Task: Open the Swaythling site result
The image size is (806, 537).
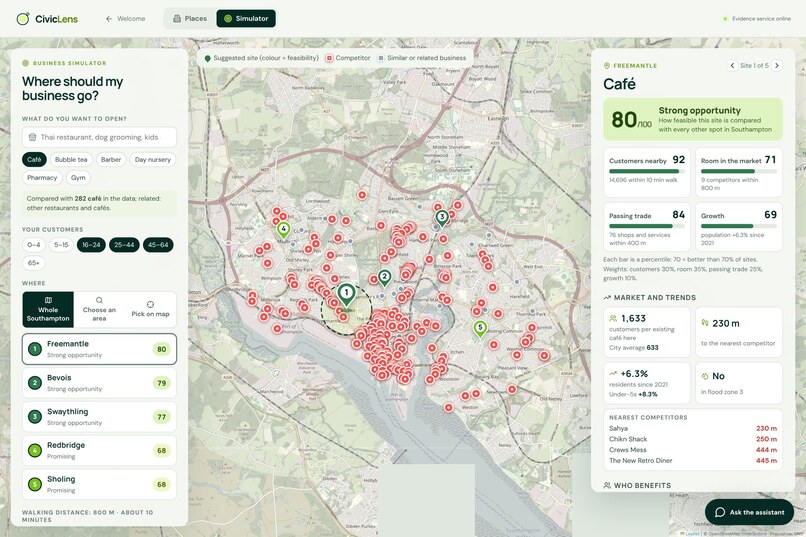Action: (x=99, y=417)
